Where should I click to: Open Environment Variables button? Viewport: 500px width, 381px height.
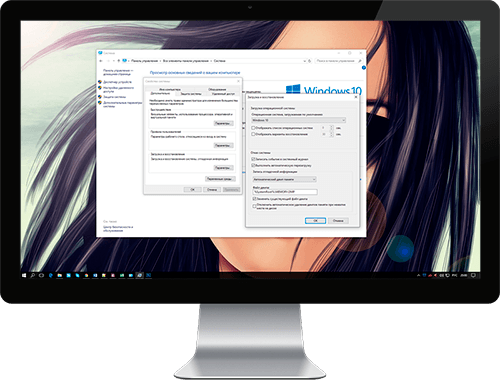220,179
